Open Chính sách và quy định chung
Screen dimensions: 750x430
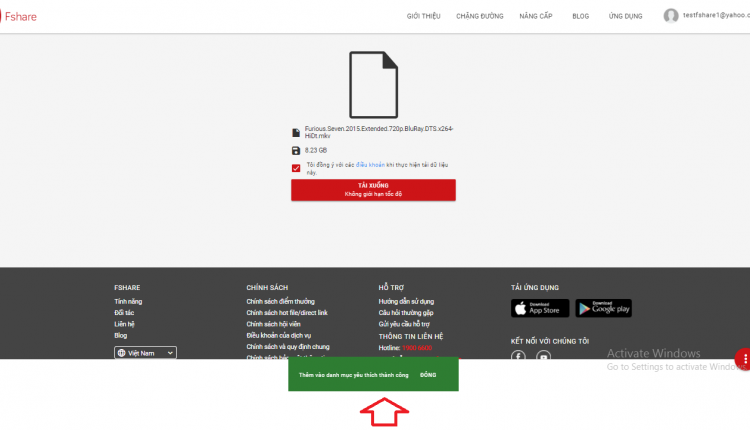click(x=288, y=347)
